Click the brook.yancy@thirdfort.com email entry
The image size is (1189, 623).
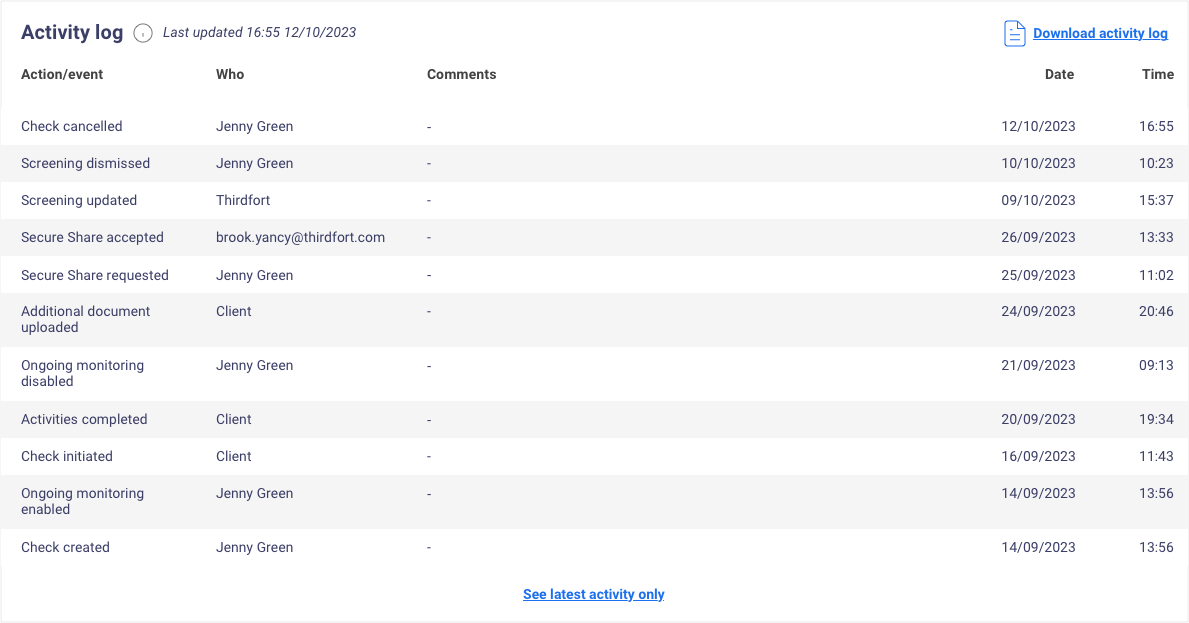tap(300, 237)
